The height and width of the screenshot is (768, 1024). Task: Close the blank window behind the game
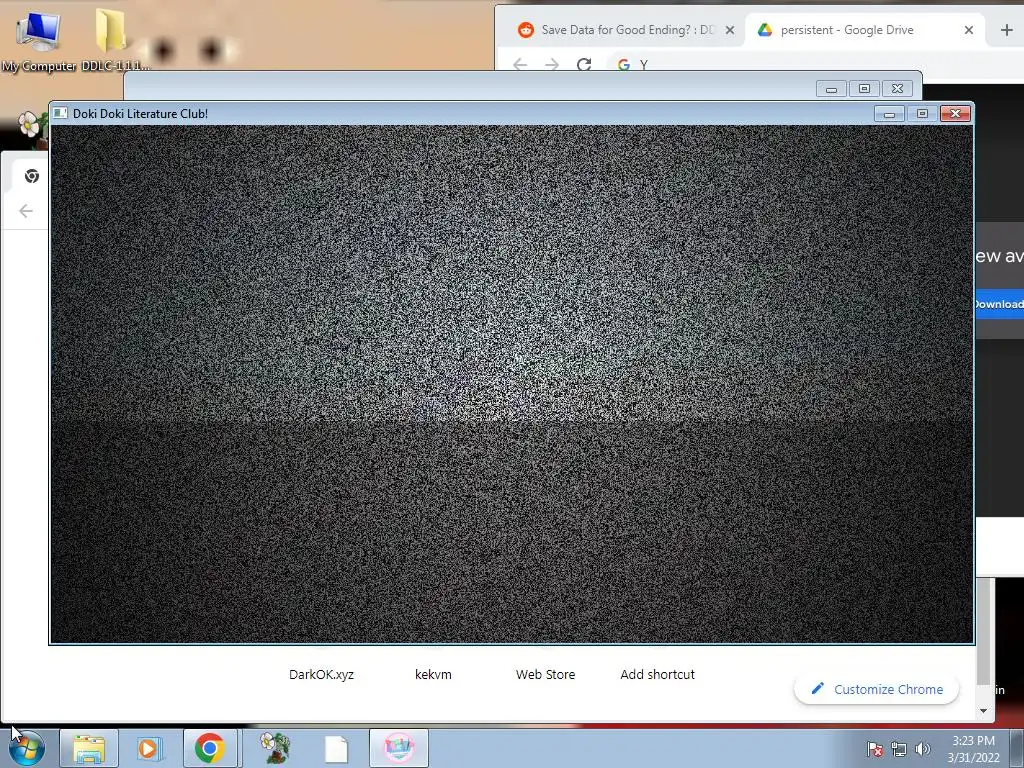click(897, 89)
